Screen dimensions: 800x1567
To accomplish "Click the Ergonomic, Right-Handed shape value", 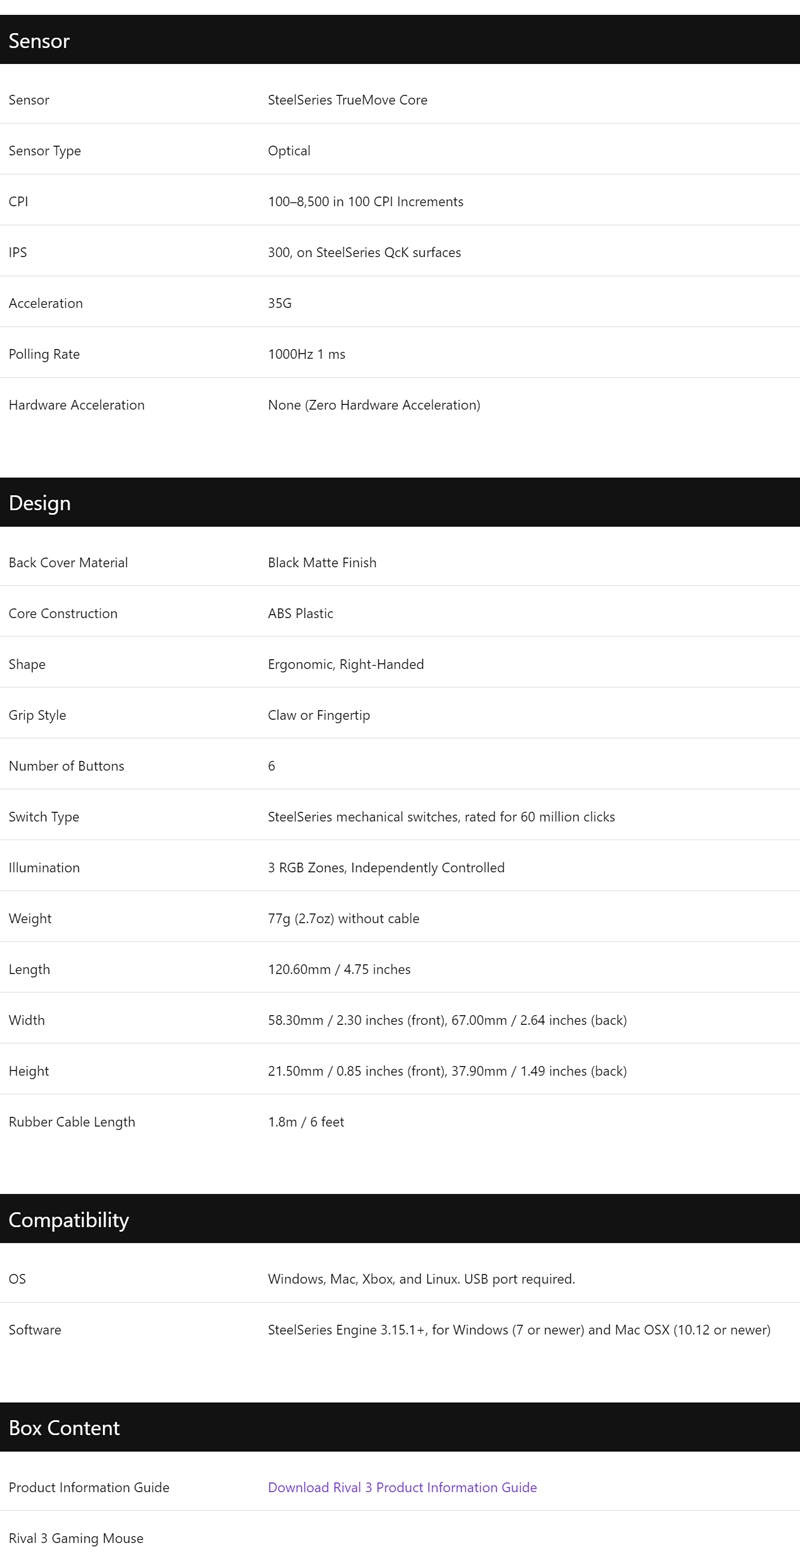I will 345,664.
